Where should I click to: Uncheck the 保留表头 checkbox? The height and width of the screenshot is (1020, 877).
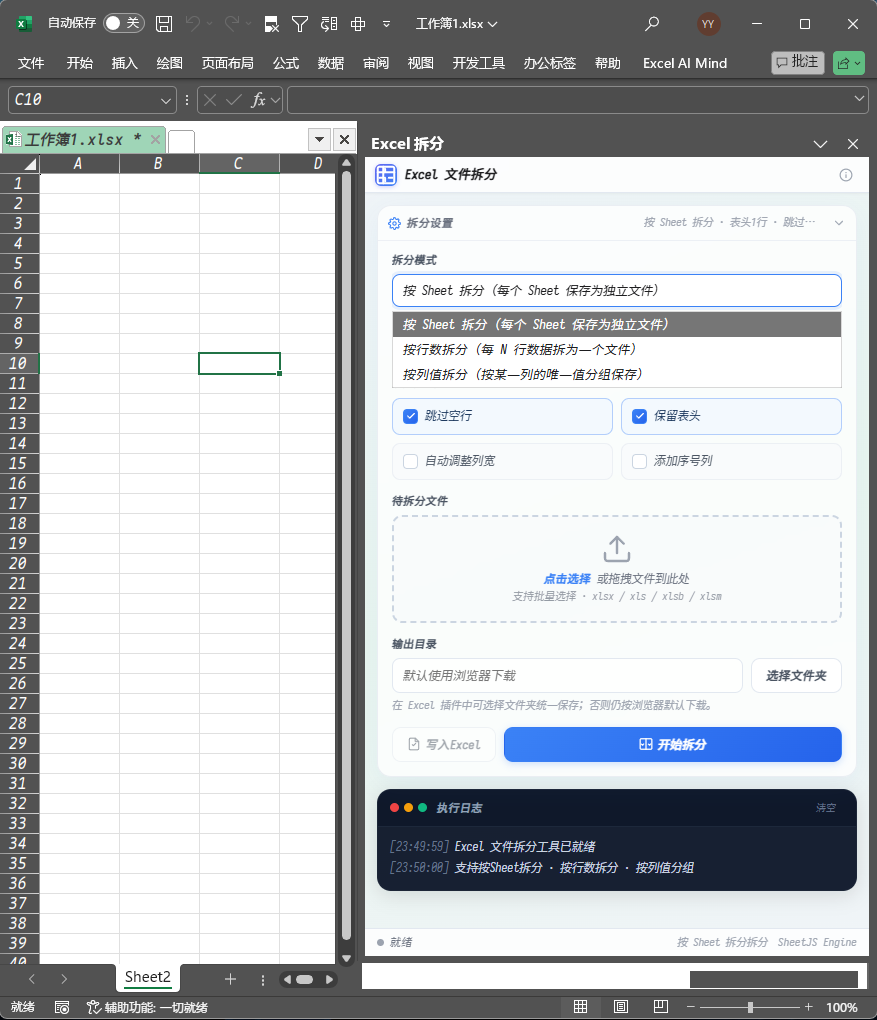640,416
